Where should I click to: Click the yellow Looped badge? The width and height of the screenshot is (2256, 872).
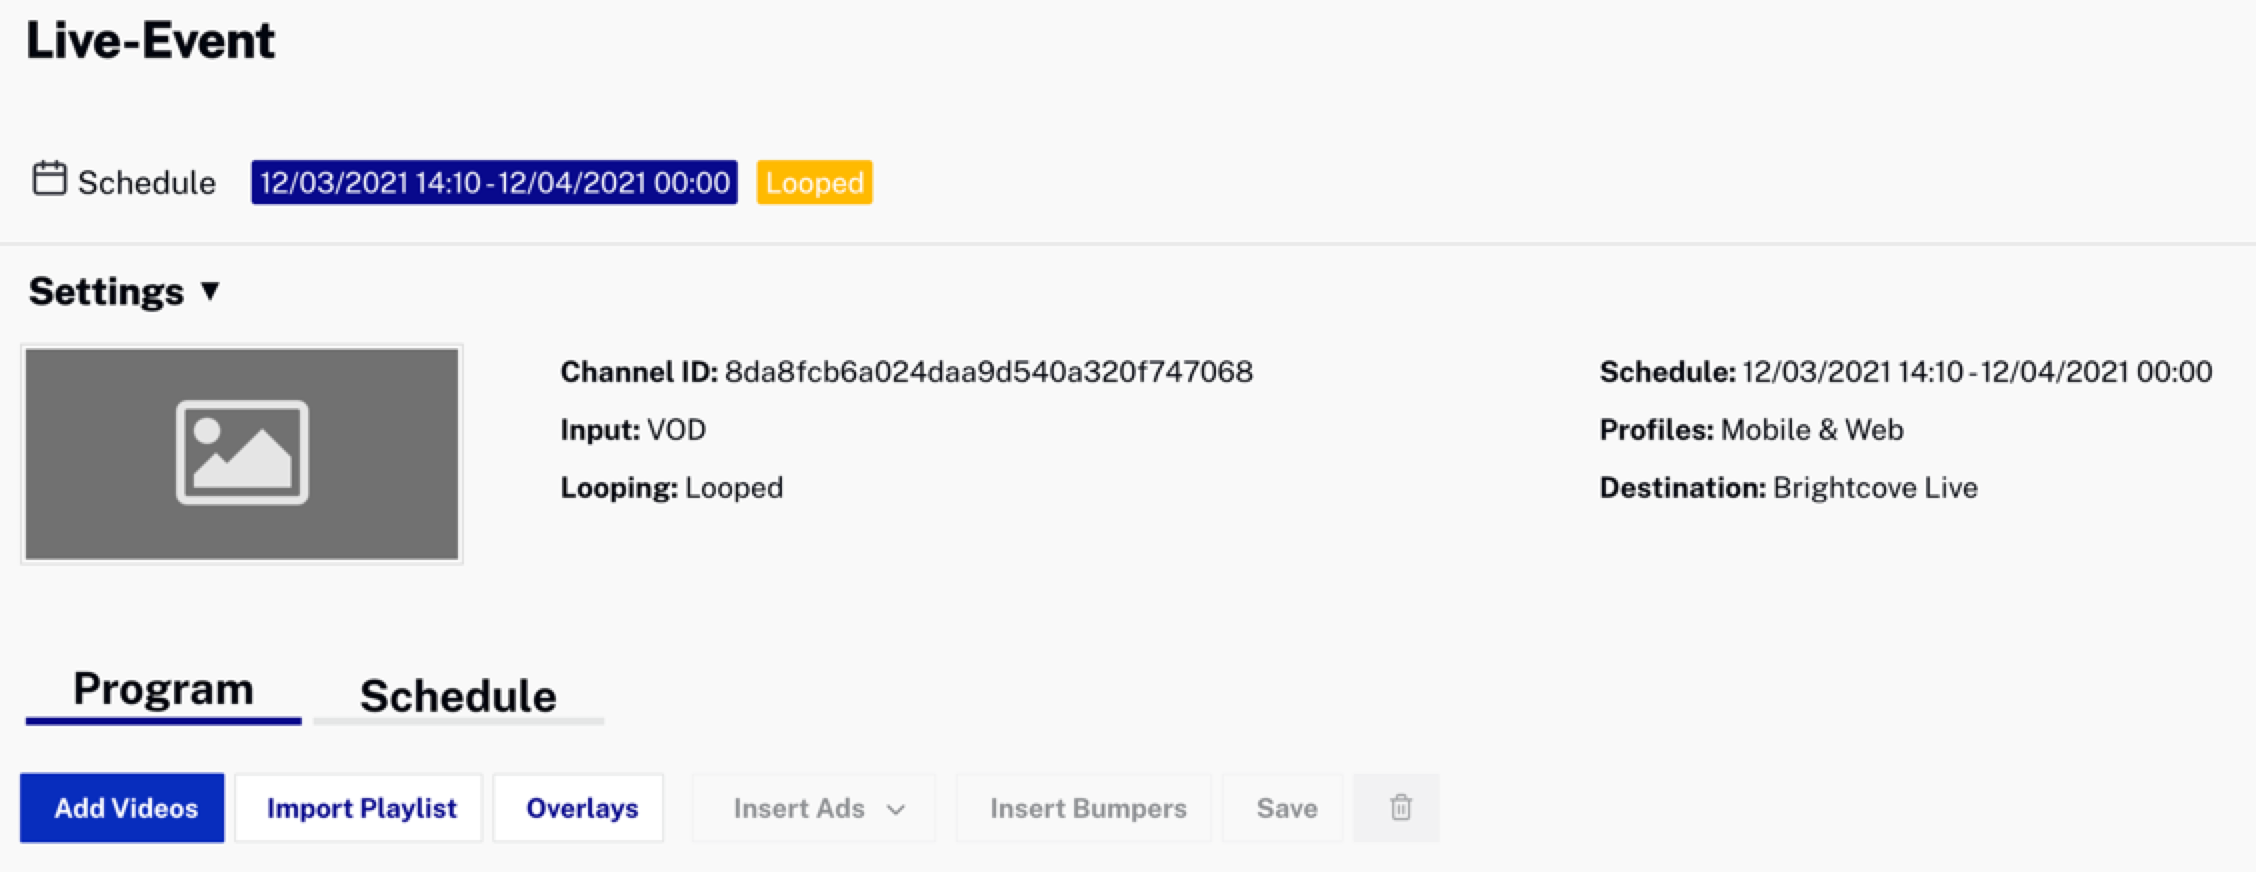click(814, 183)
